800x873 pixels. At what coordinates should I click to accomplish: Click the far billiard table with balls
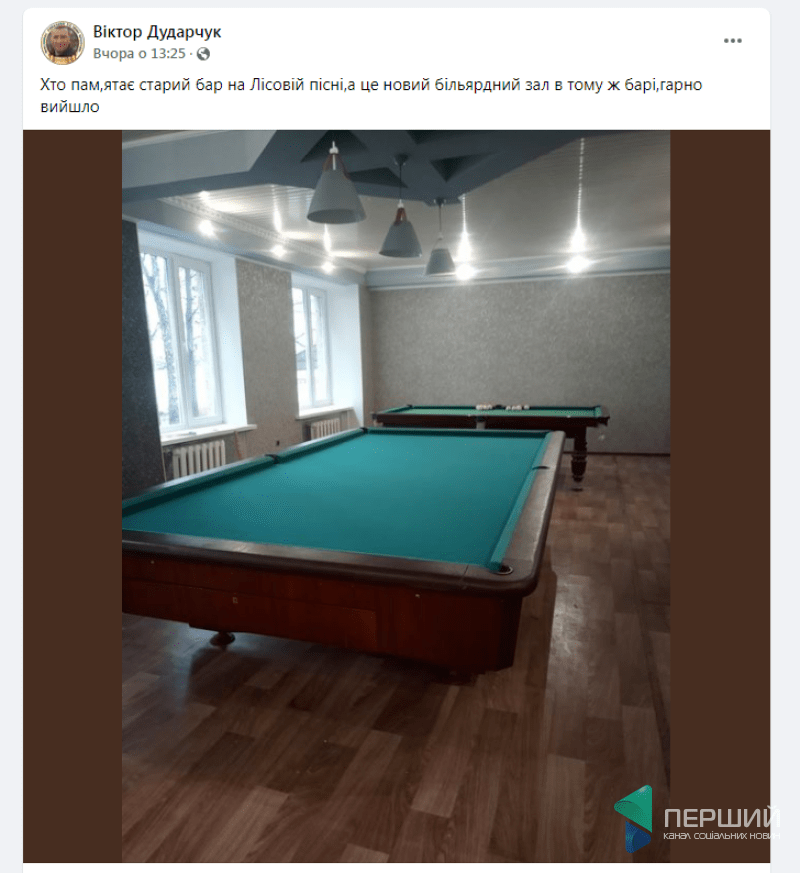coord(491,418)
